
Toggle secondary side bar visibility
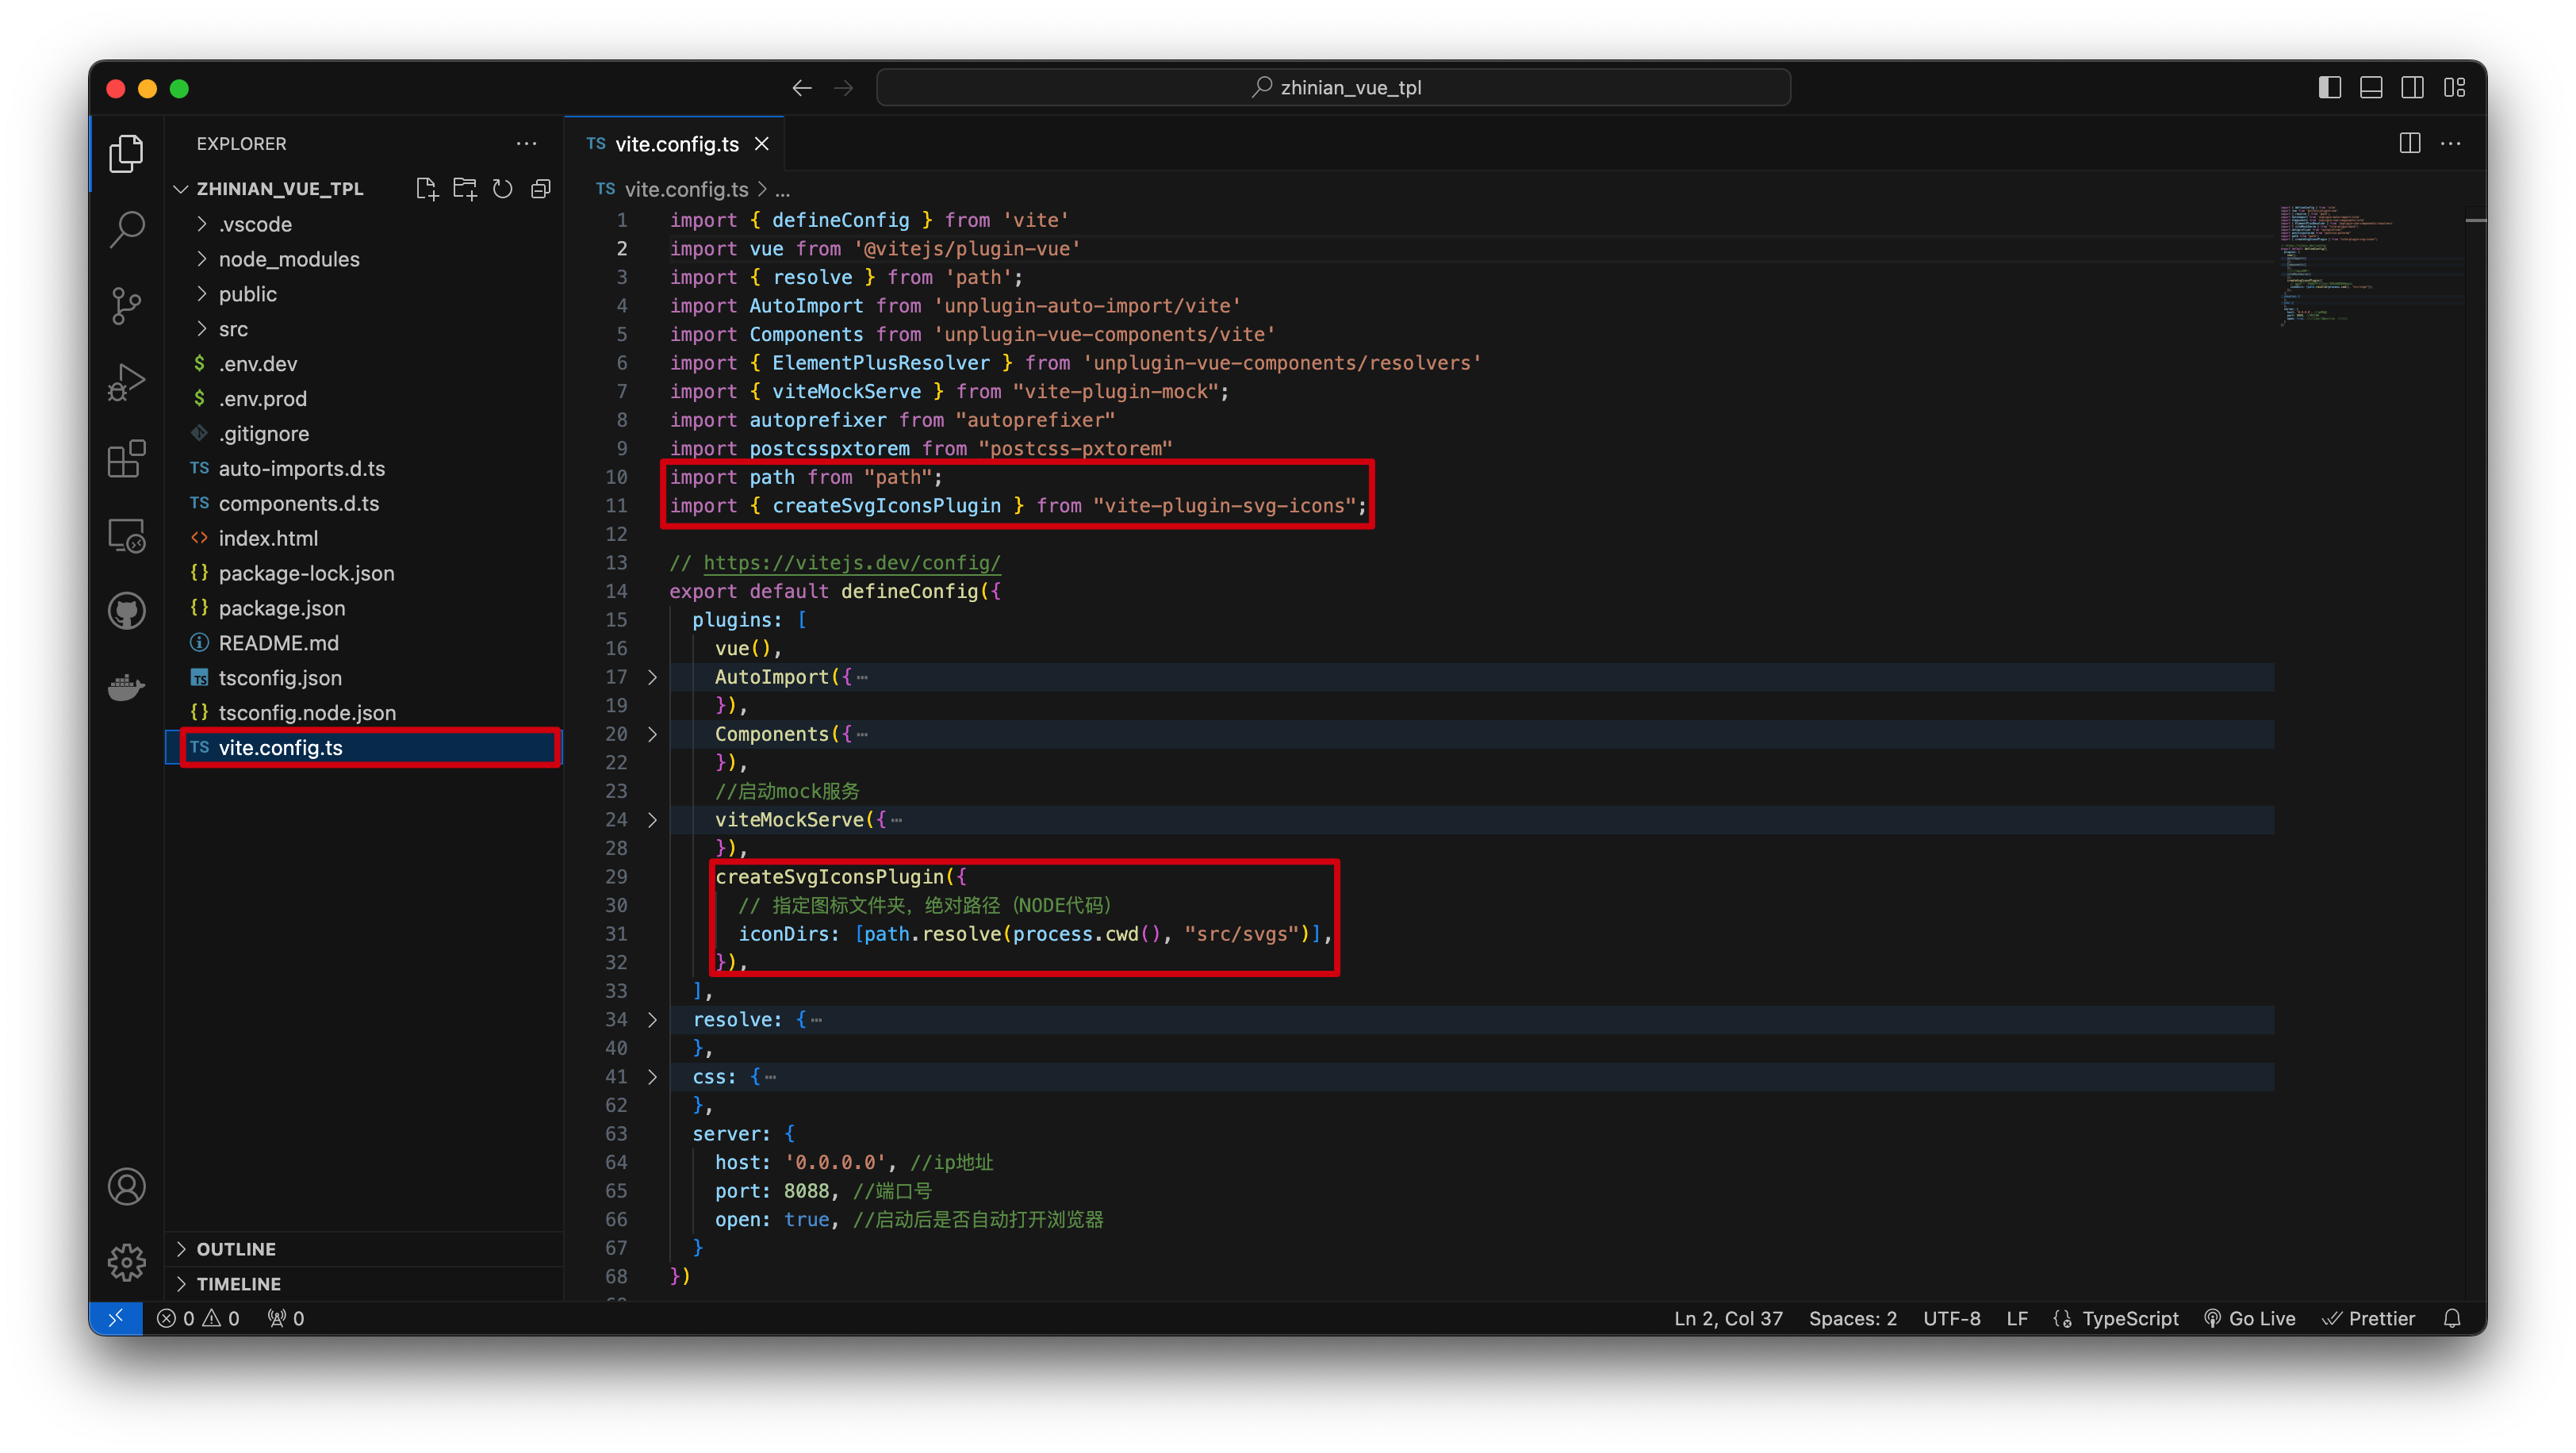click(x=2412, y=88)
